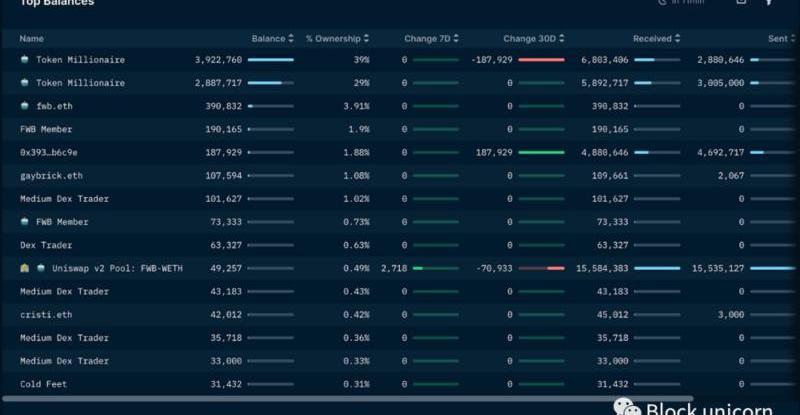Open the gaybrick.eth address
The height and width of the screenshot is (415, 800).
coord(53,175)
